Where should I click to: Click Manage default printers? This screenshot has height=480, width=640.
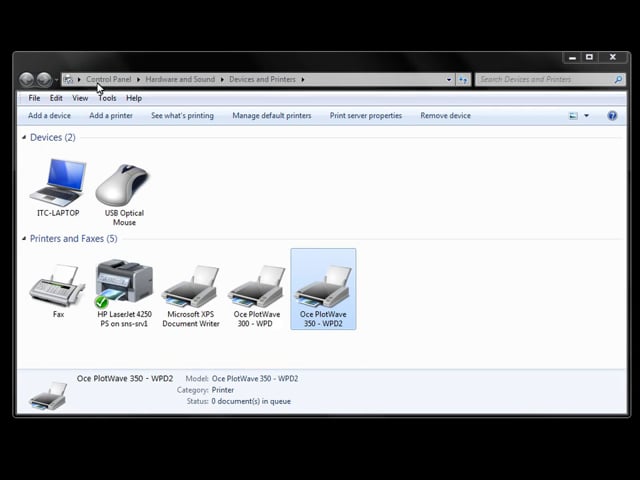[272, 116]
